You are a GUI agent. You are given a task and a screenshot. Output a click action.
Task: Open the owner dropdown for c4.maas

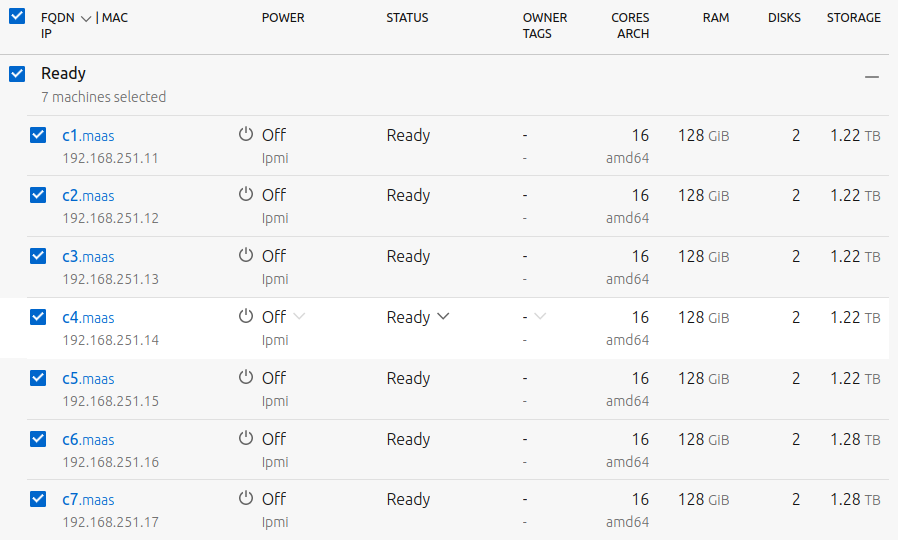pos(540,317)
